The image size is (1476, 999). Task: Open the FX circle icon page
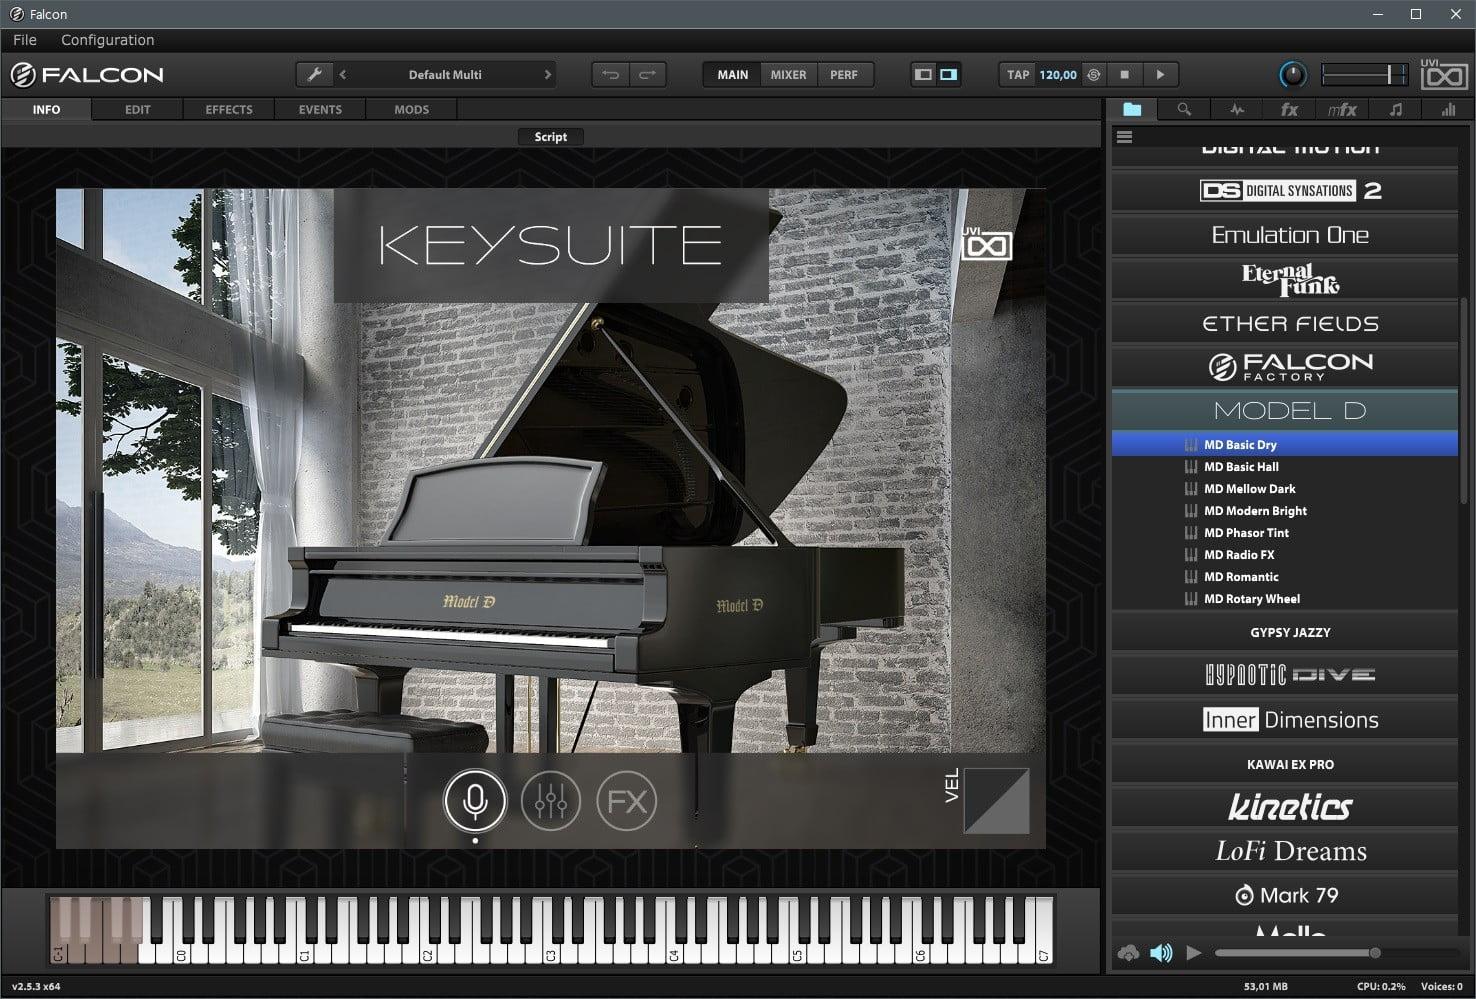tap(627, 800)
